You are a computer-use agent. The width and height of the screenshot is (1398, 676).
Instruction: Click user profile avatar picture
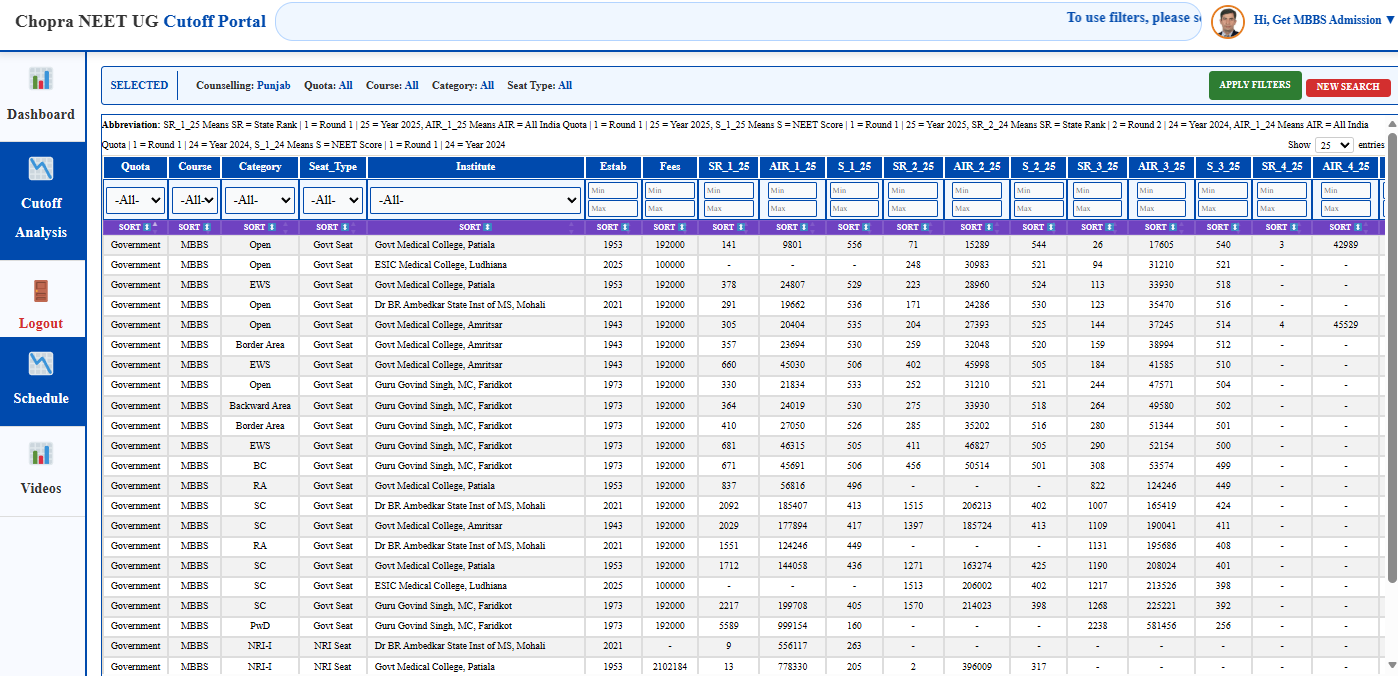[1227, 21]
